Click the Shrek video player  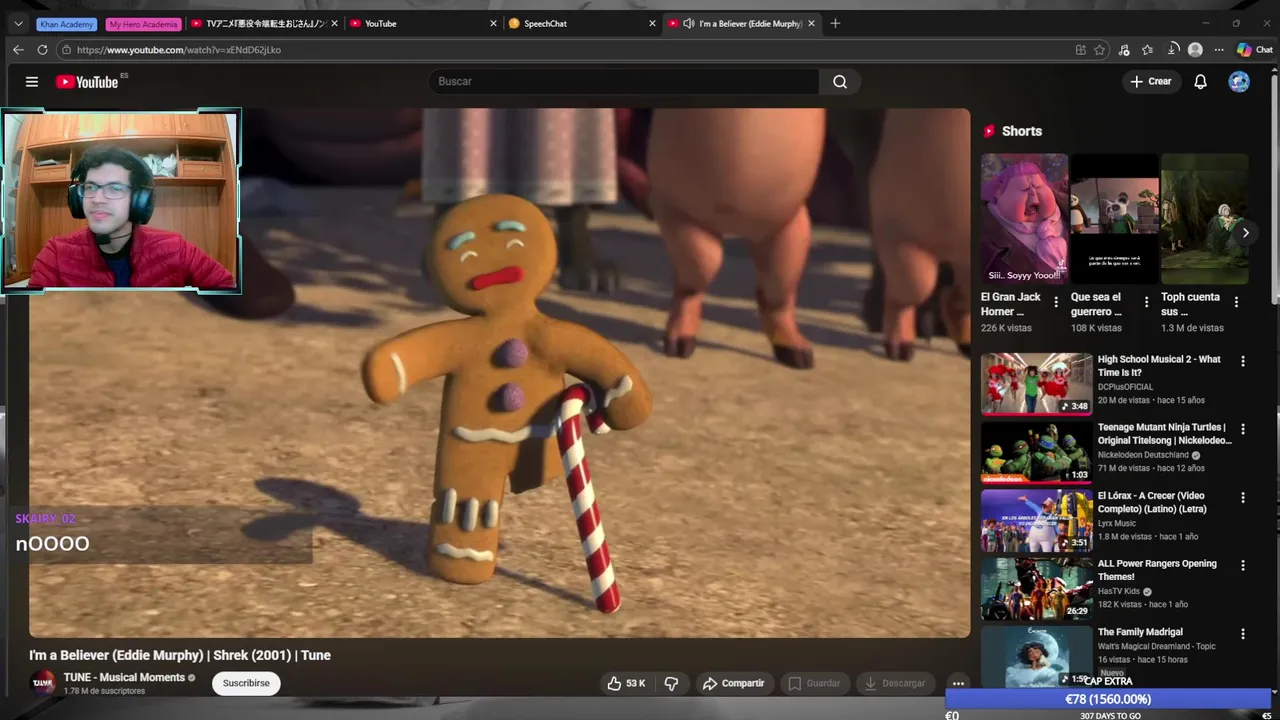click(x=500, y=373)
